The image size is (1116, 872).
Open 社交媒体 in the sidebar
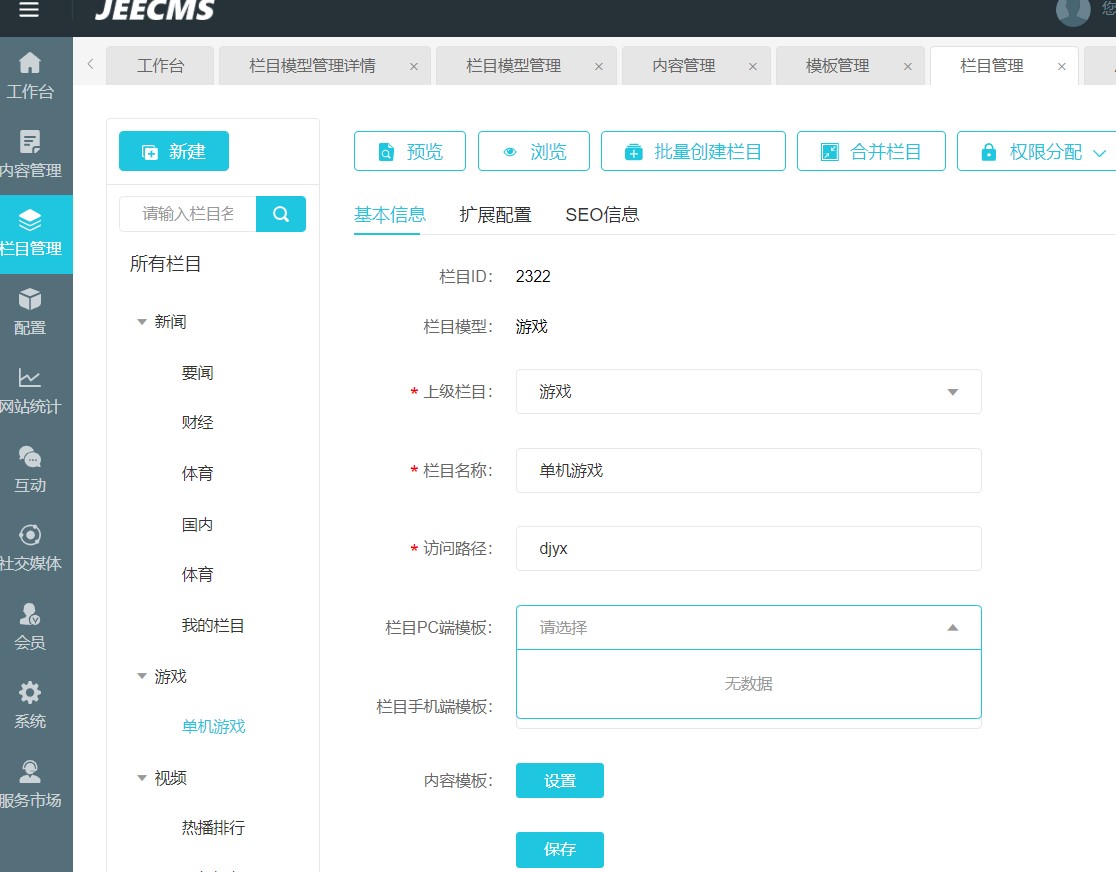[30, 536]
